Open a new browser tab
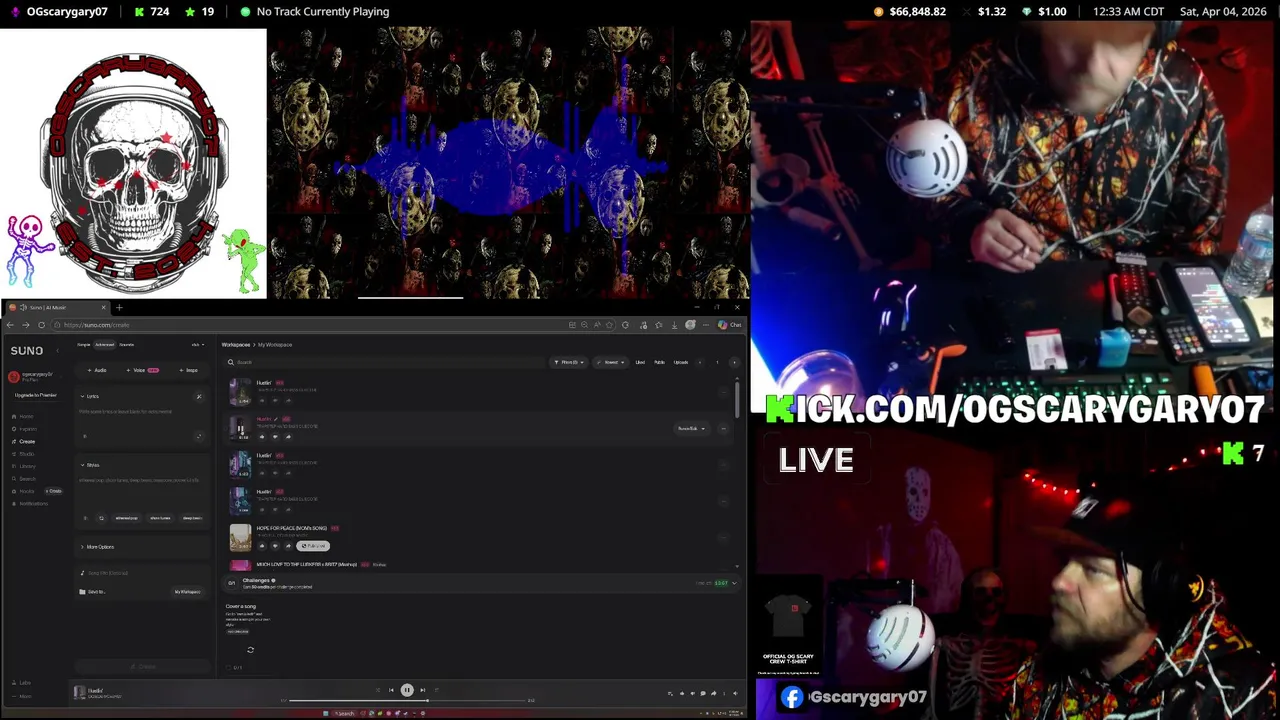The image size is (1280, 720). point(119,308)
